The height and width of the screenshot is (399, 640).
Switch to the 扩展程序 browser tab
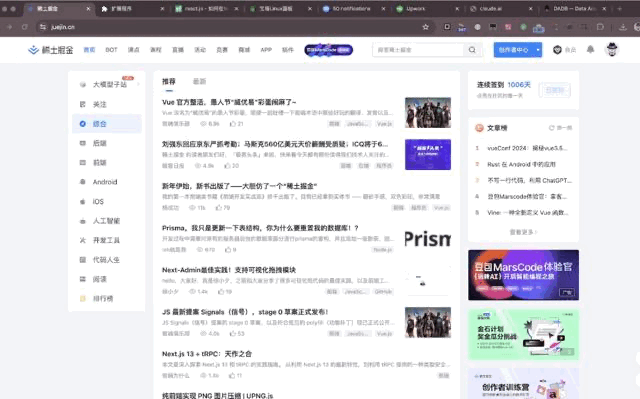coord(131,9)
